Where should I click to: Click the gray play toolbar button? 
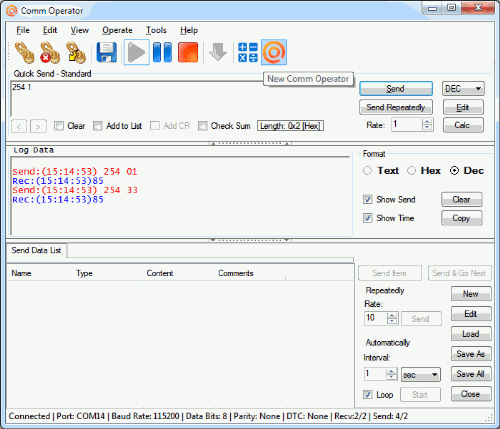(x=136, y=52)
